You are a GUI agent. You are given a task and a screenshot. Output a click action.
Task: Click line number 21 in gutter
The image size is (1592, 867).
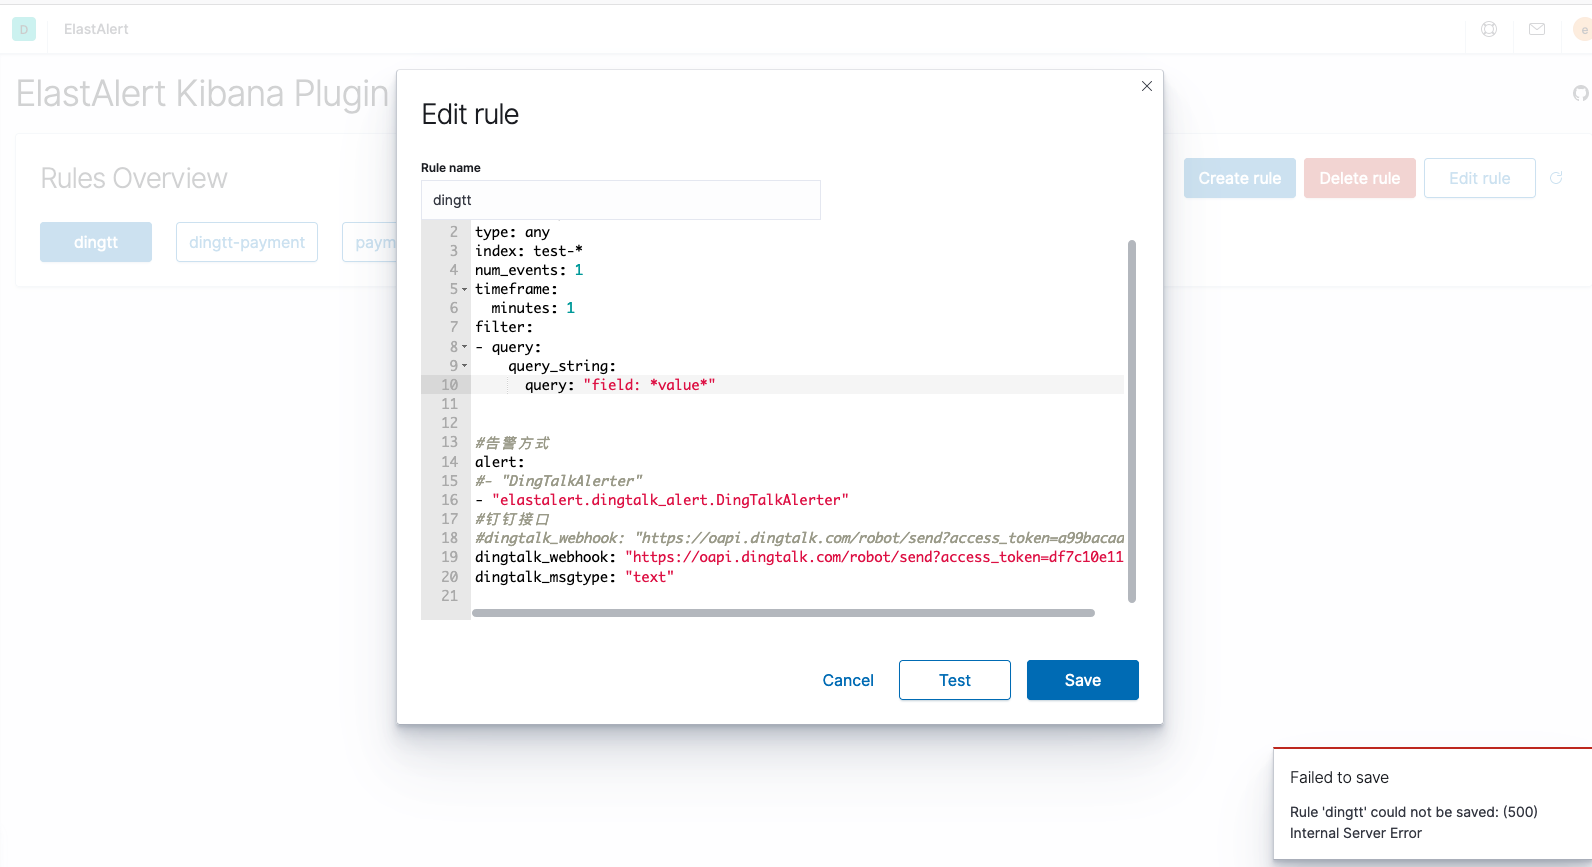tap(450, 596)
